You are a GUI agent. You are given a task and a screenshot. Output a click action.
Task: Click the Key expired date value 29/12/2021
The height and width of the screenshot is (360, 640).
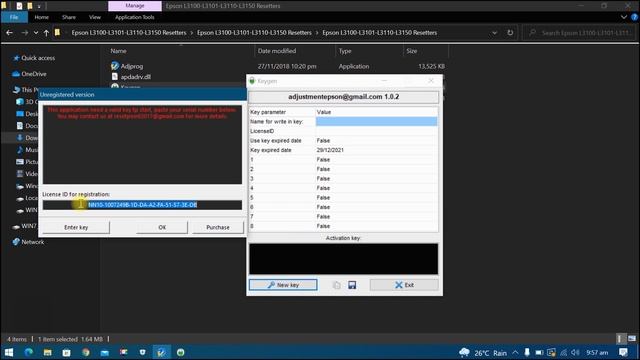click(x=376, y=150)
